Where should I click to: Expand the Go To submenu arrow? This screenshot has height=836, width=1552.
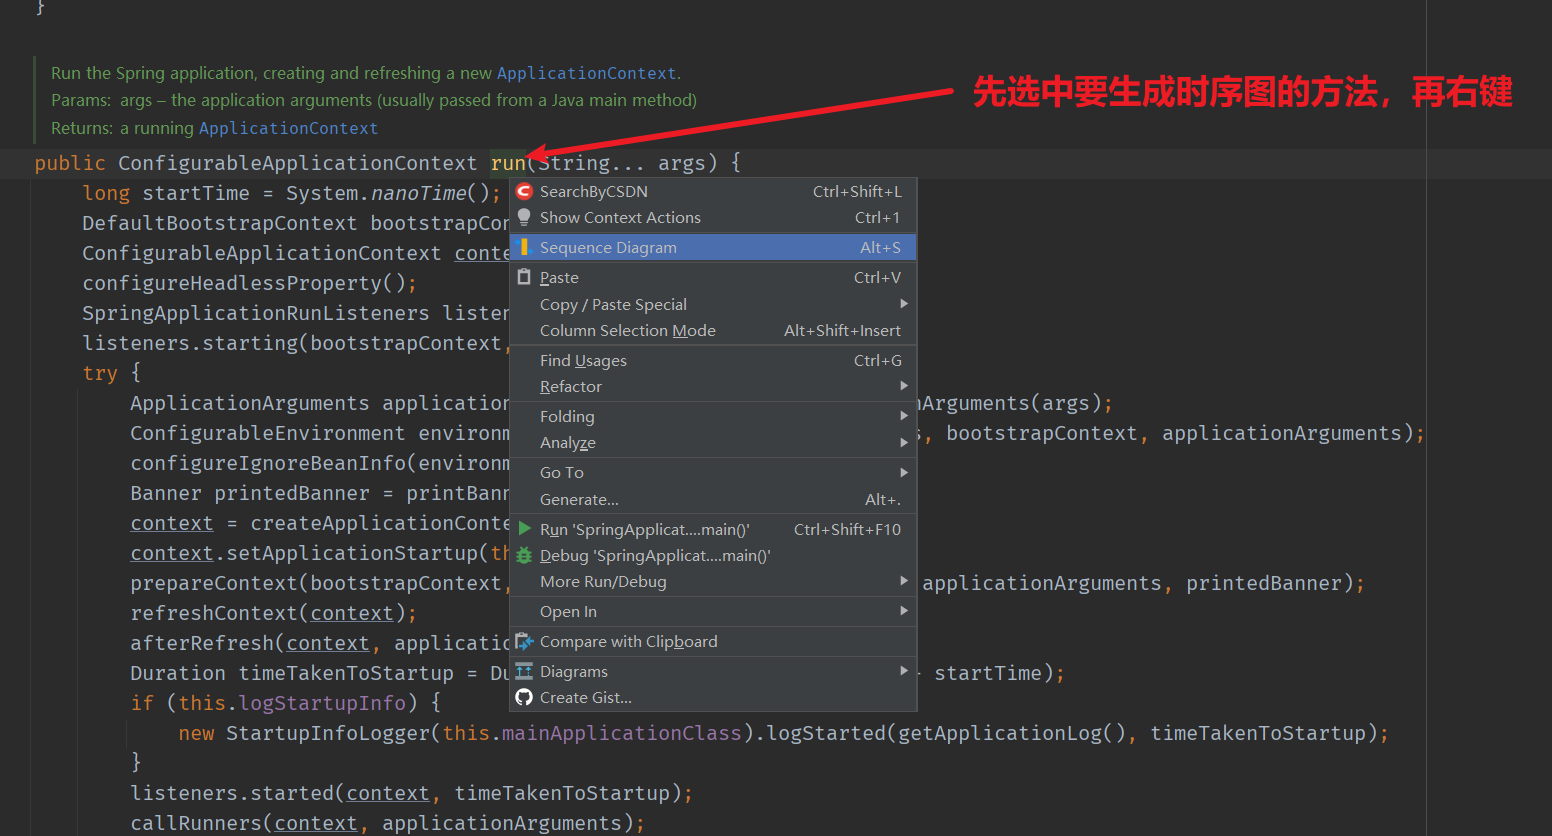coord(904,471)
